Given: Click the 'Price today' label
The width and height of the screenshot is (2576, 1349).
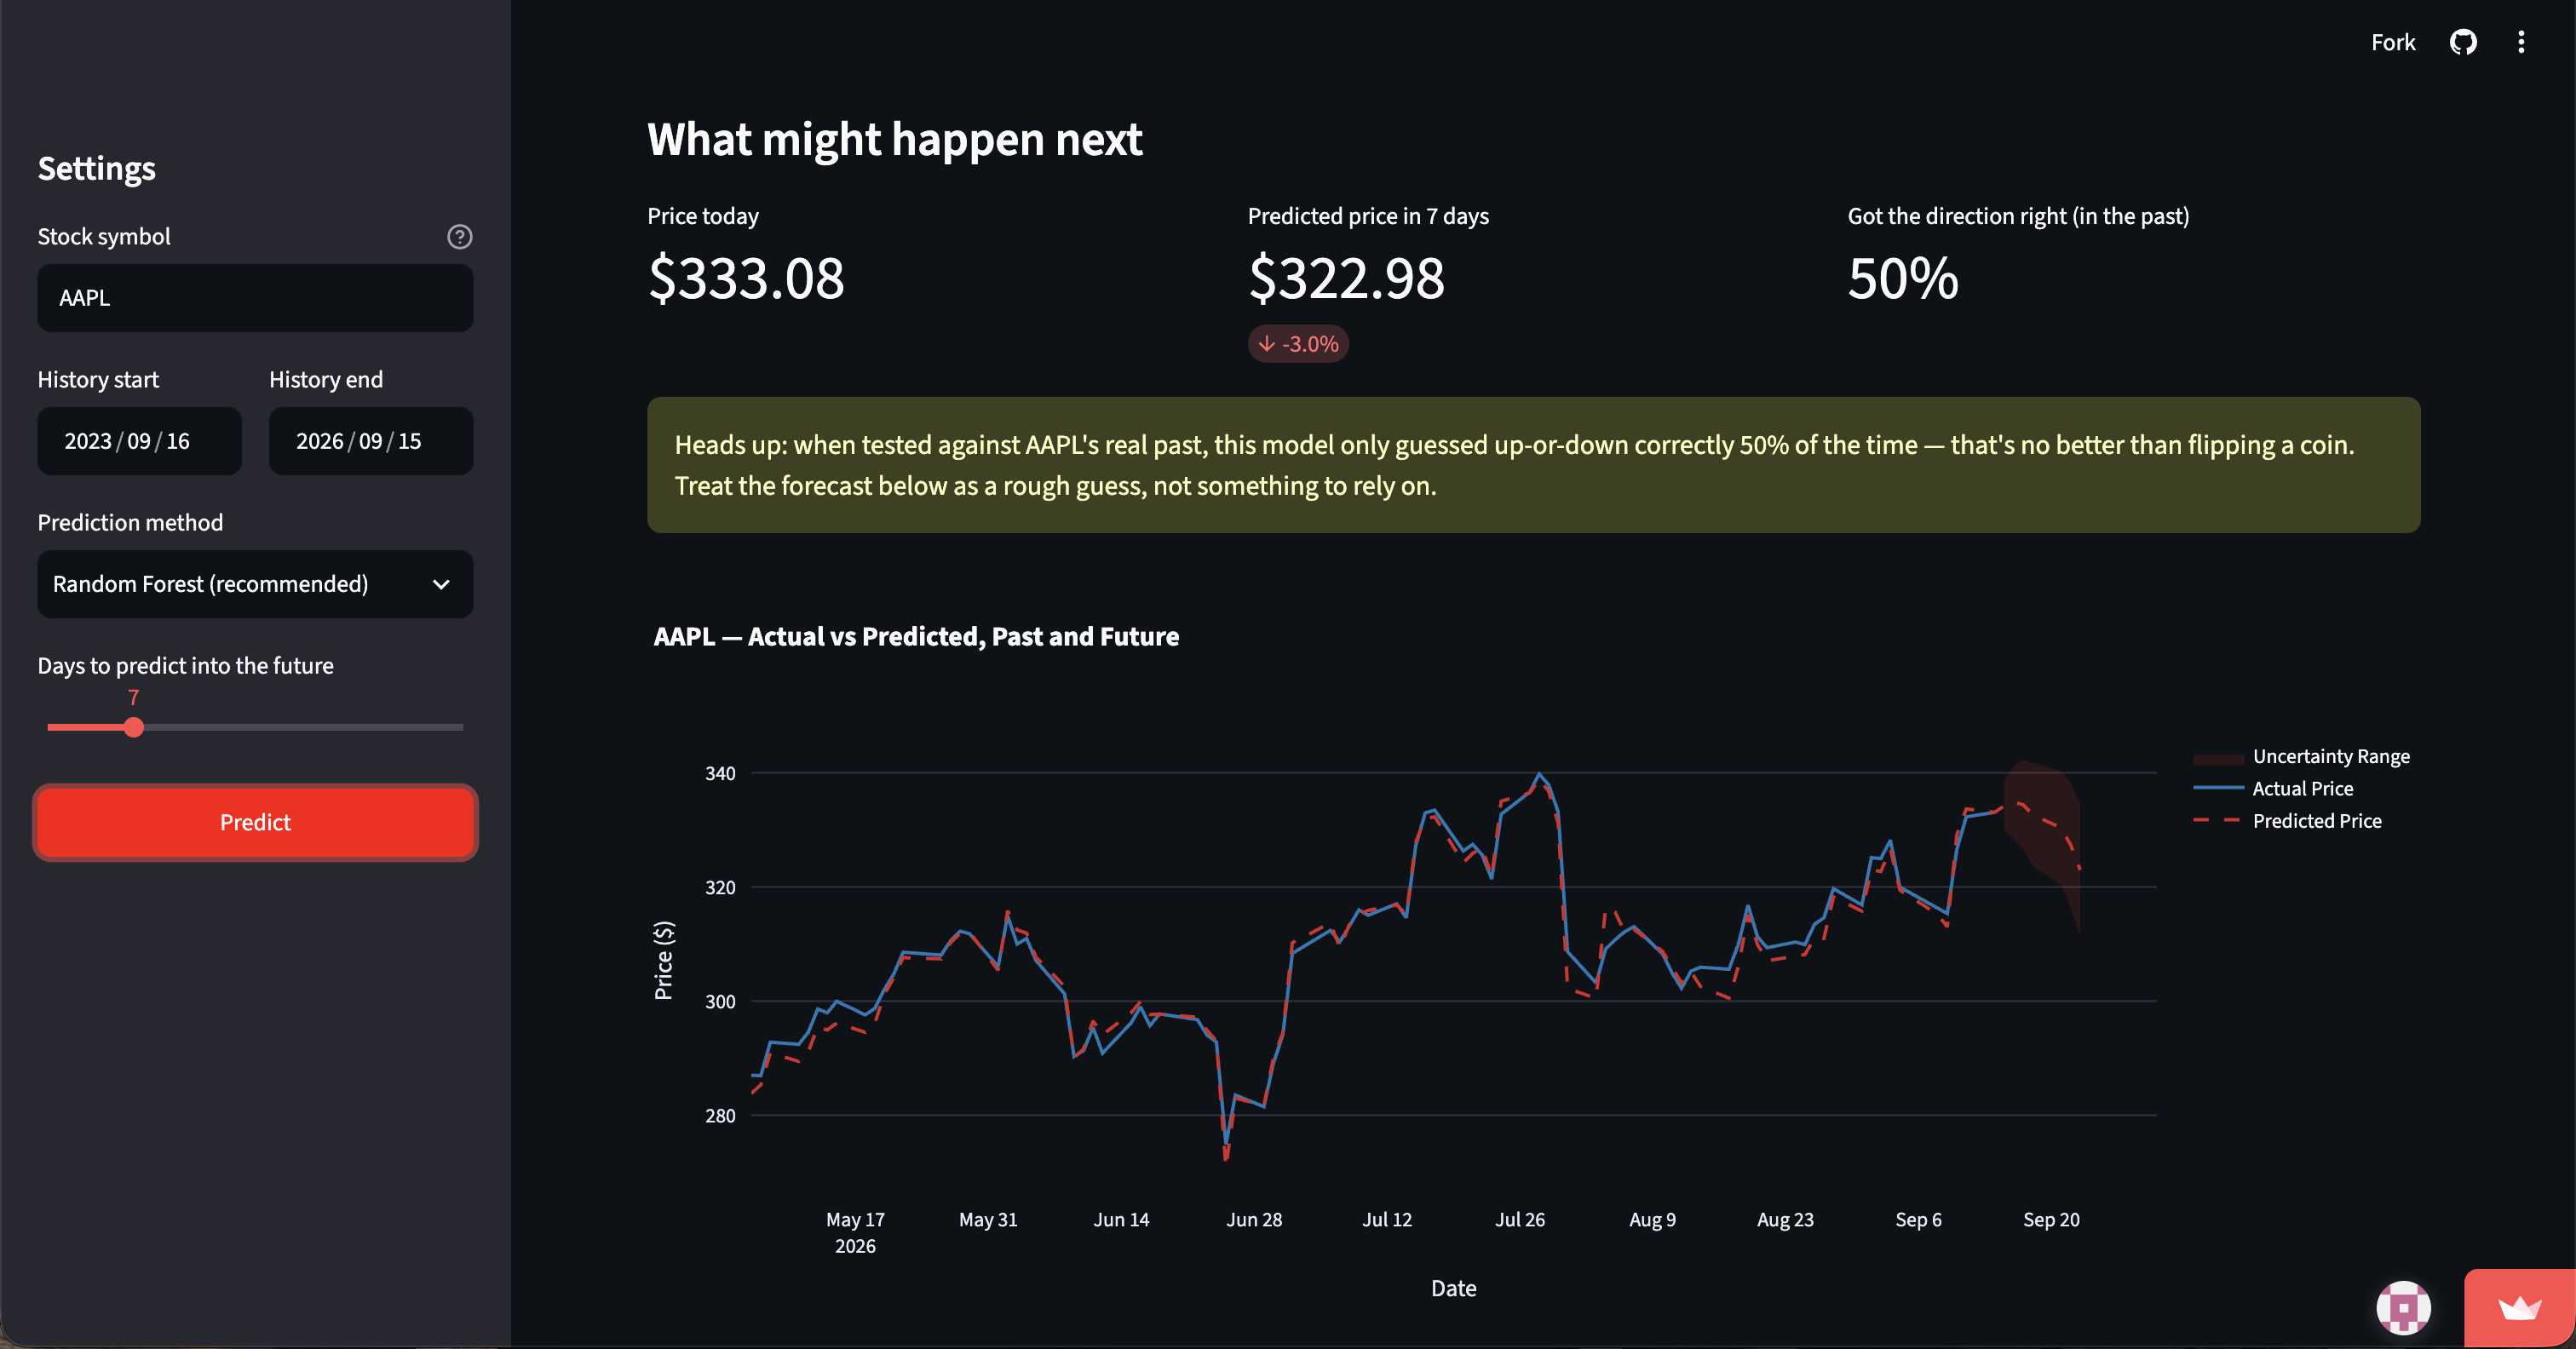Looking at the screenshot, I should click(703, 216).
